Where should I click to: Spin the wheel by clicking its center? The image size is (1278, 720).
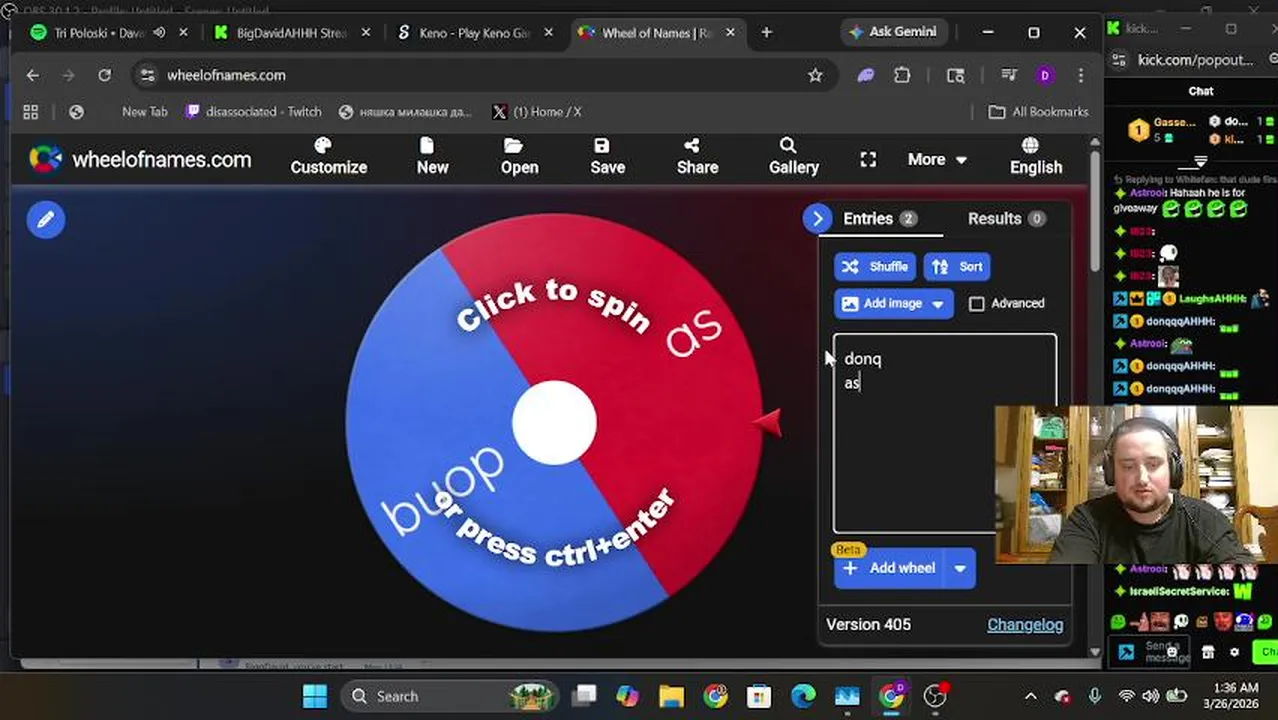click(x=554, y=423)
